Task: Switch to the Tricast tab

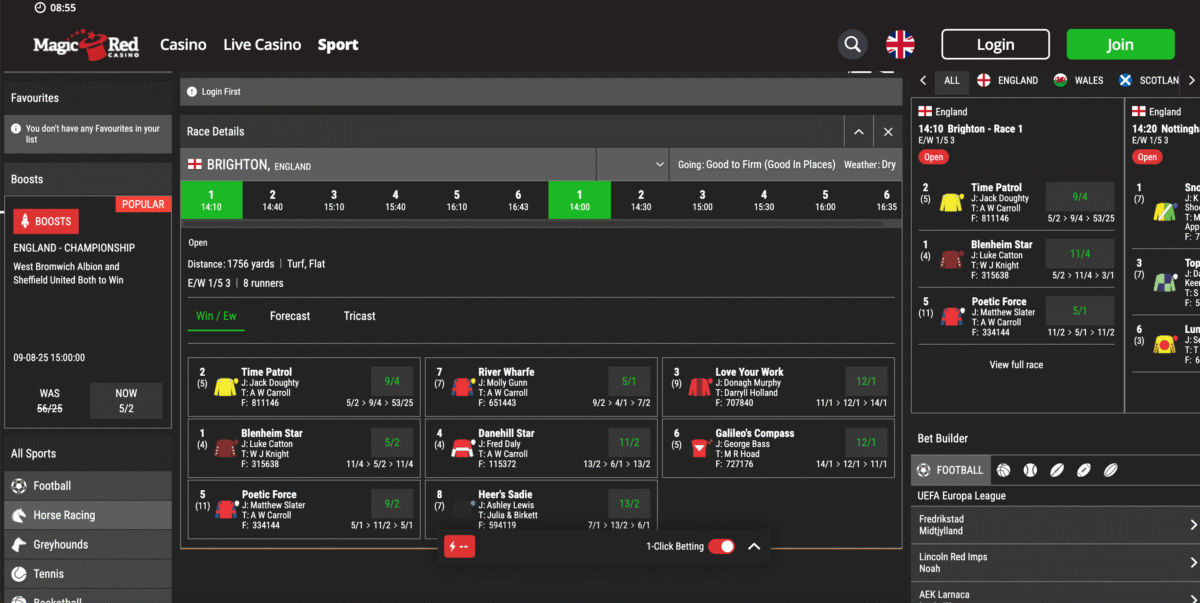Action: tap(359, 316)
